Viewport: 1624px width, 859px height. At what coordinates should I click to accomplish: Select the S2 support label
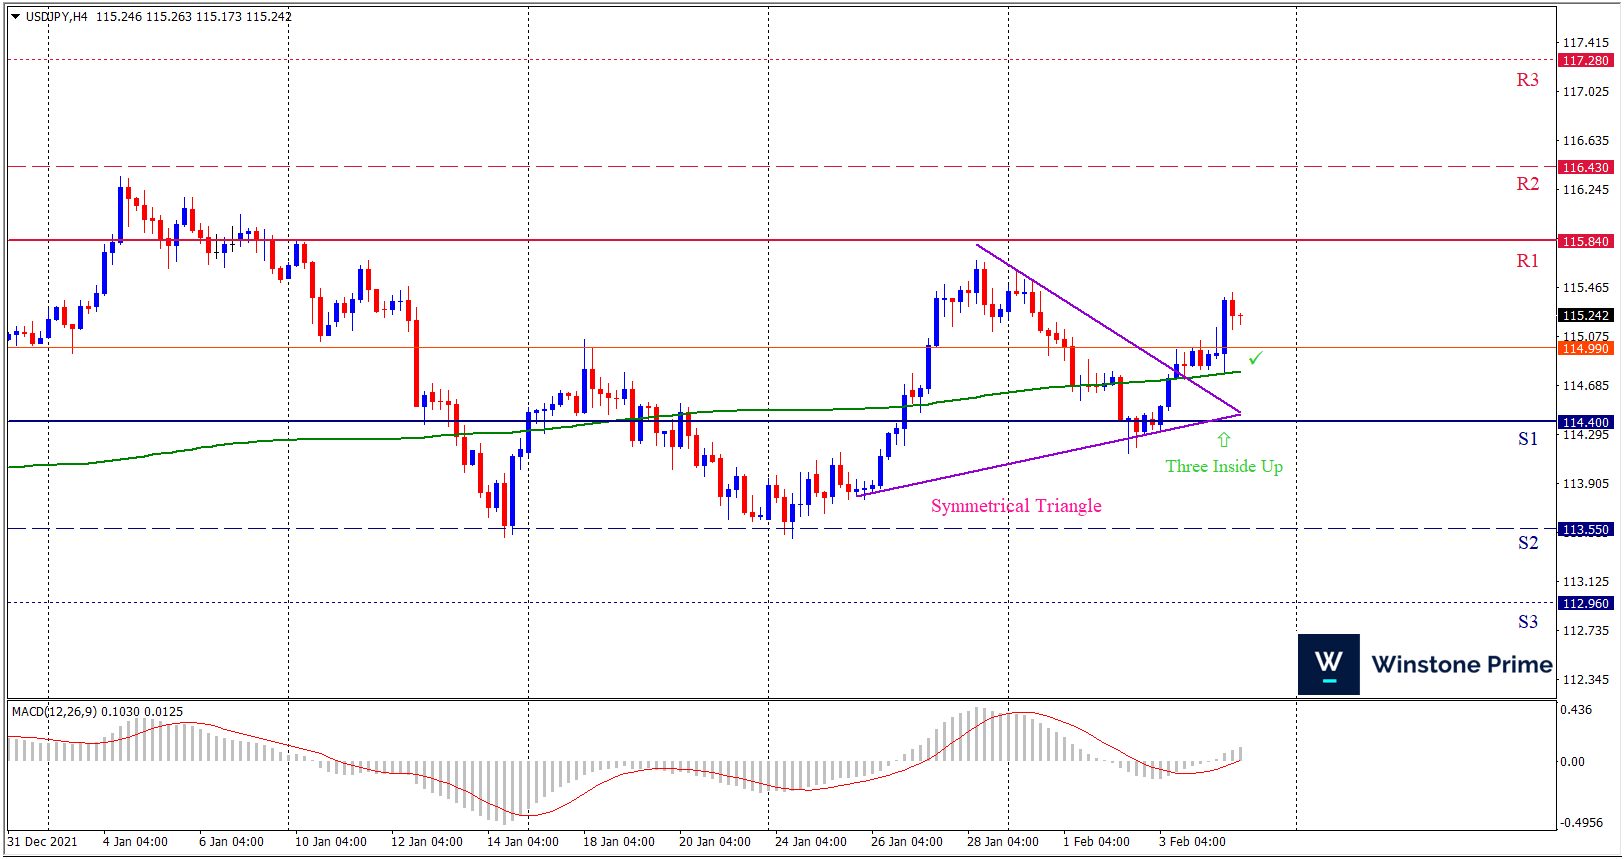coord(1527,543)
